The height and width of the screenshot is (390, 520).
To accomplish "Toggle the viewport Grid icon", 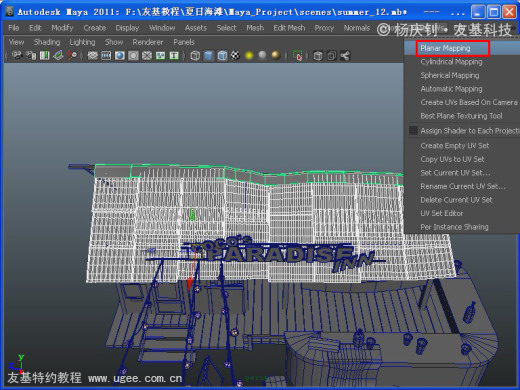I will tap(92, 55).
